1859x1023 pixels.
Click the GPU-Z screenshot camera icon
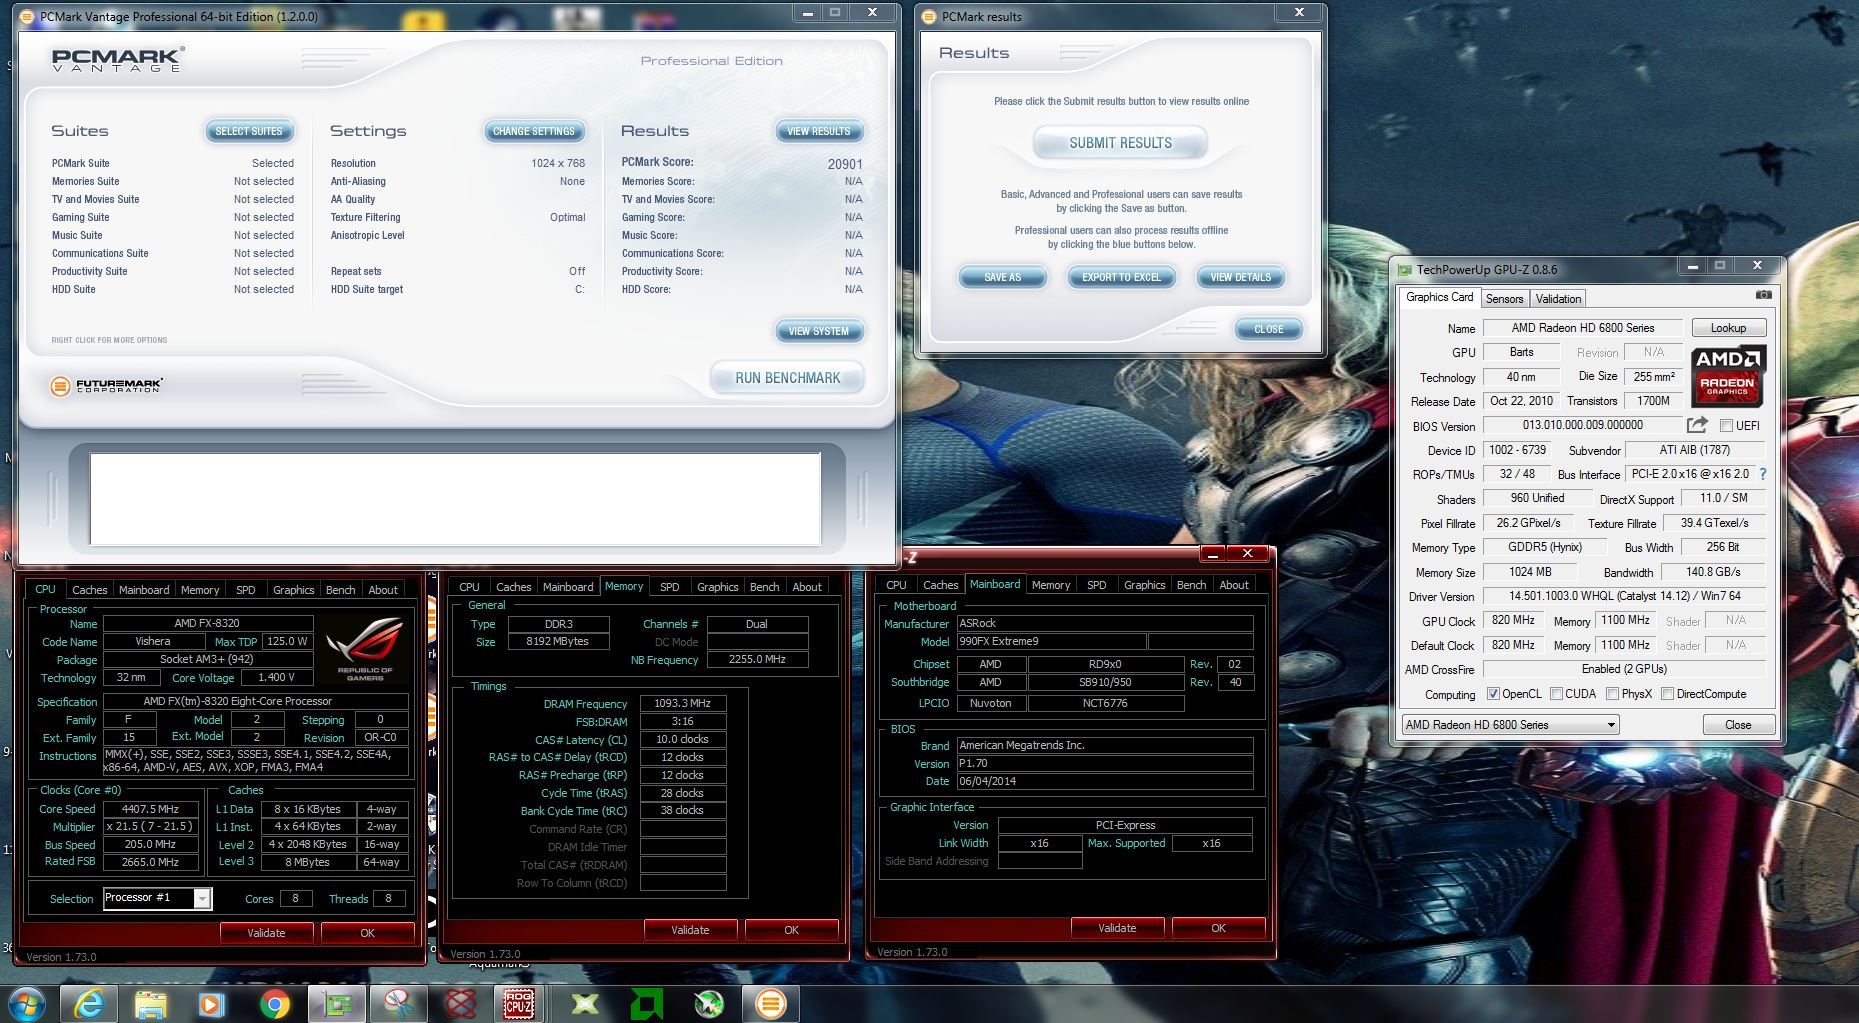coord(1763,295)
